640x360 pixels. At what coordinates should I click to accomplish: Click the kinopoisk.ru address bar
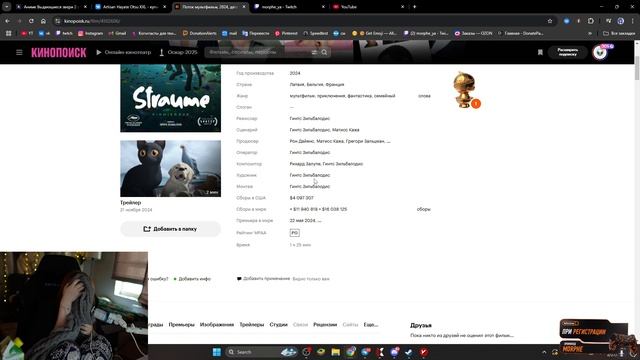[302, 21]
